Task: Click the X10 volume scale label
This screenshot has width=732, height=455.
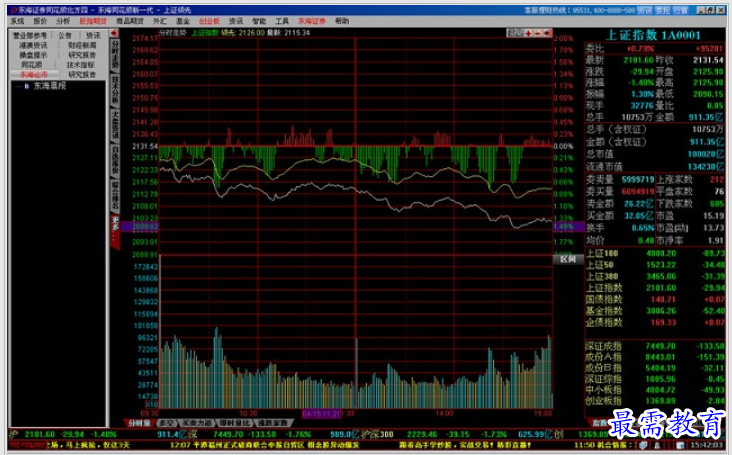Action: click(152, 404)
